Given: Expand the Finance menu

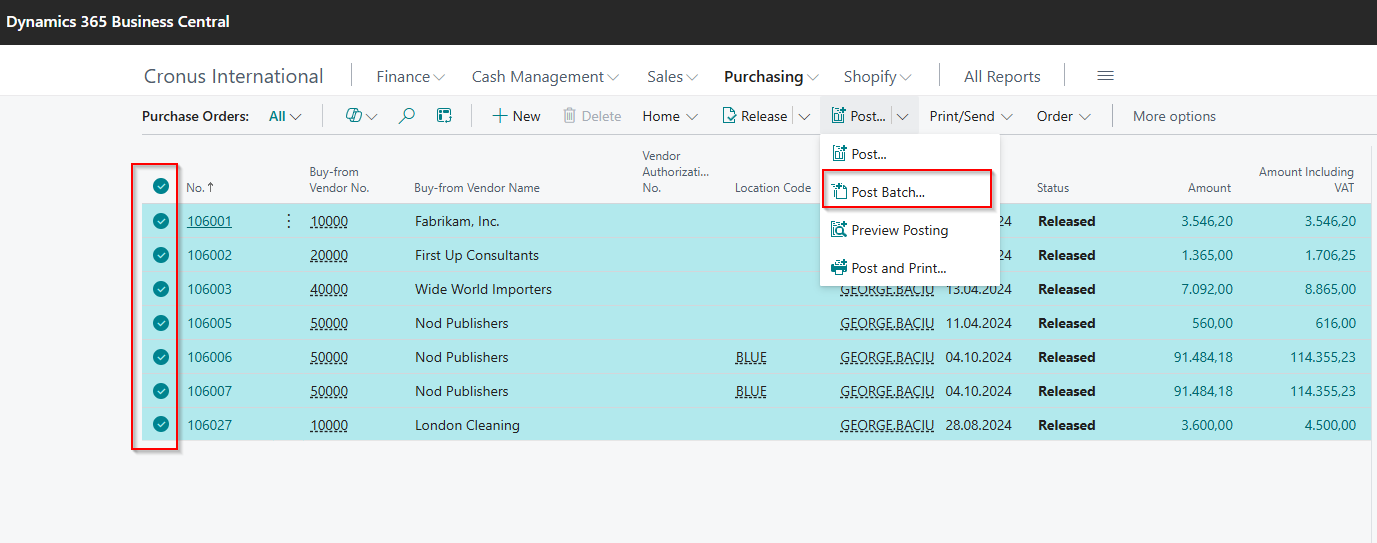Looking at the screenshot, I should tap(411, 76).
